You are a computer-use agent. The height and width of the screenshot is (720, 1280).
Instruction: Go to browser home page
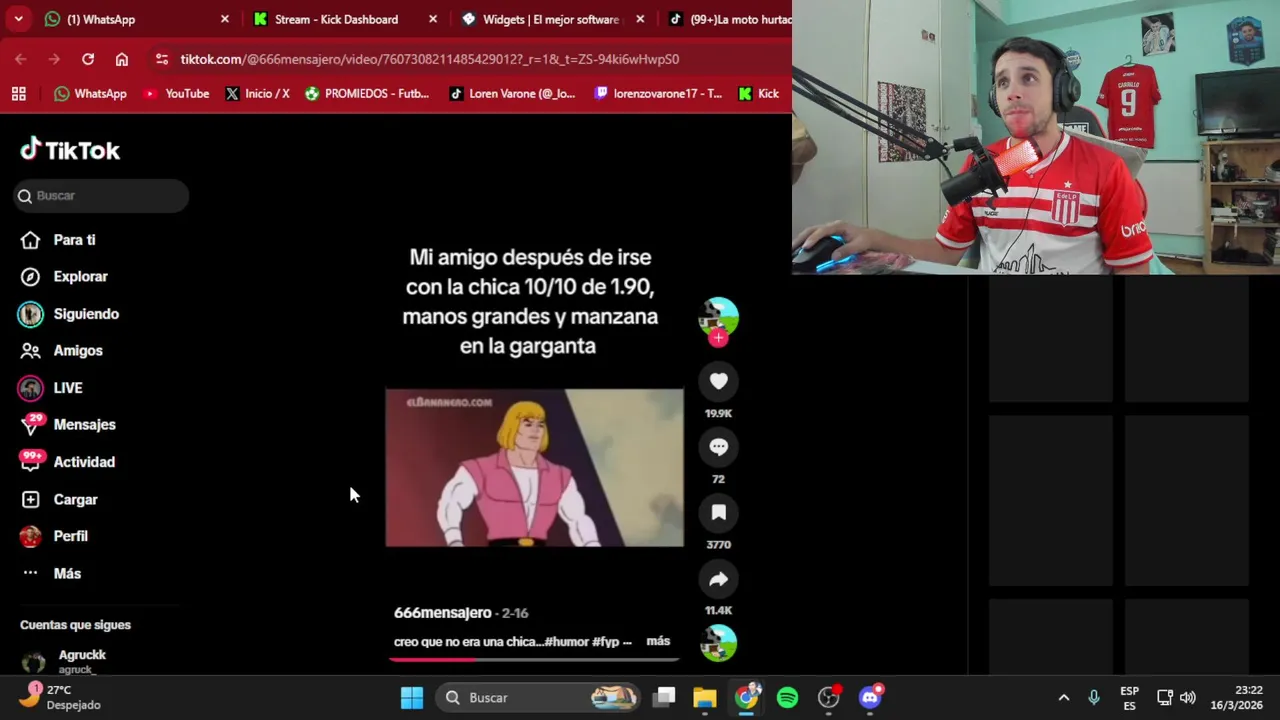[x=122, y=59]
